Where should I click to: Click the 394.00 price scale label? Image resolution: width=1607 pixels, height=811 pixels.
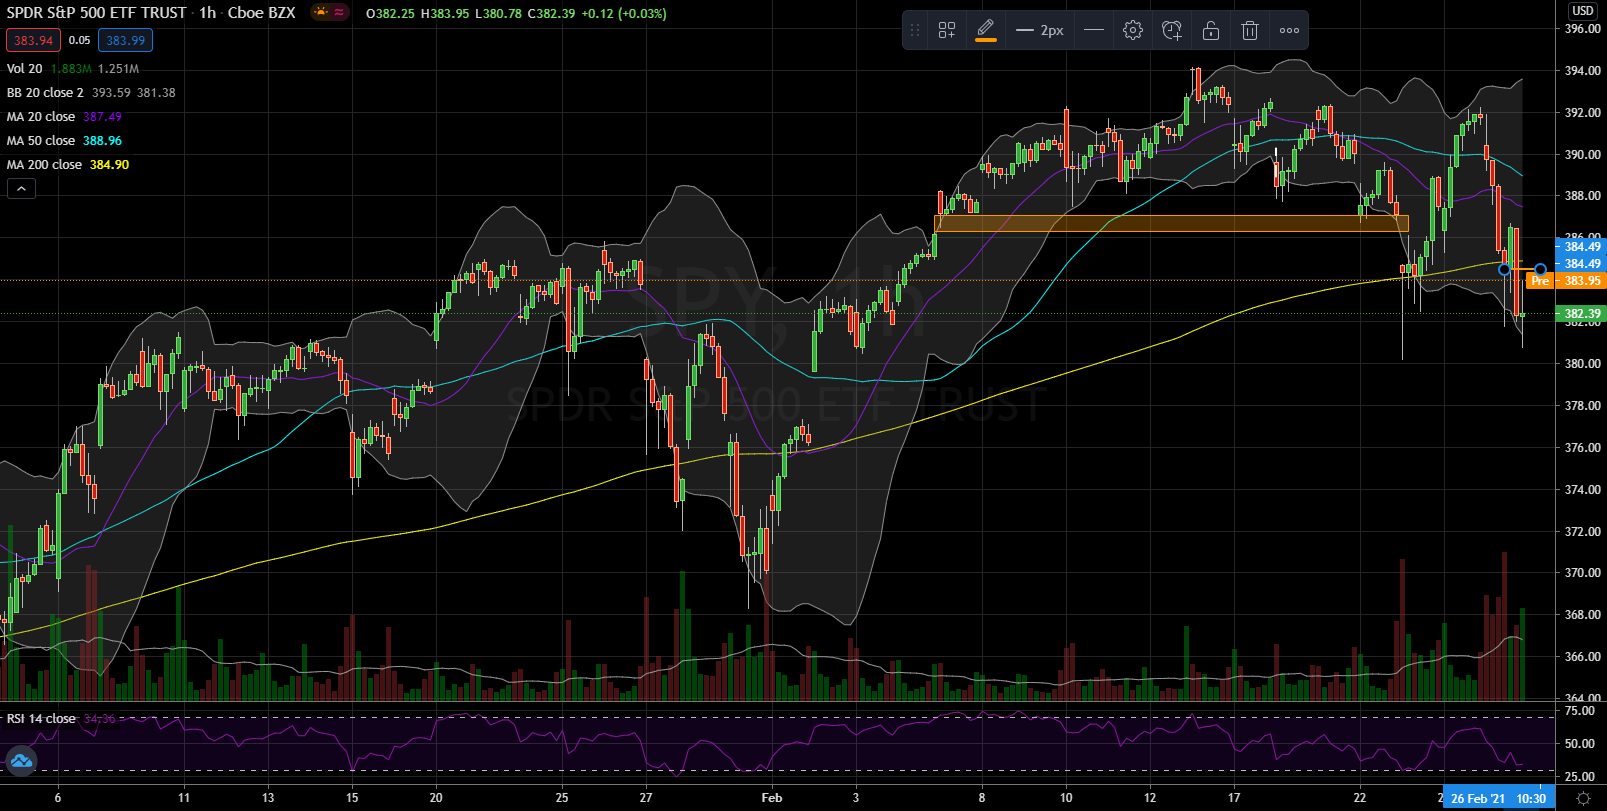1582,71
